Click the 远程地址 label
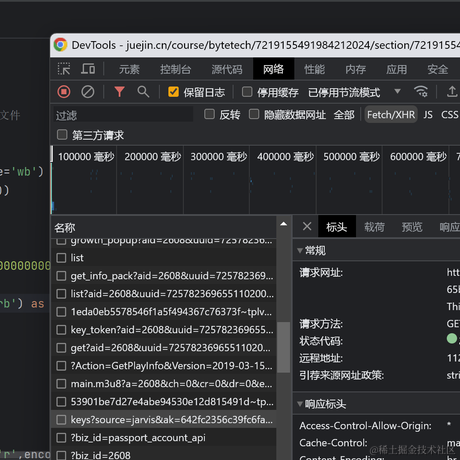 point(321,358)
